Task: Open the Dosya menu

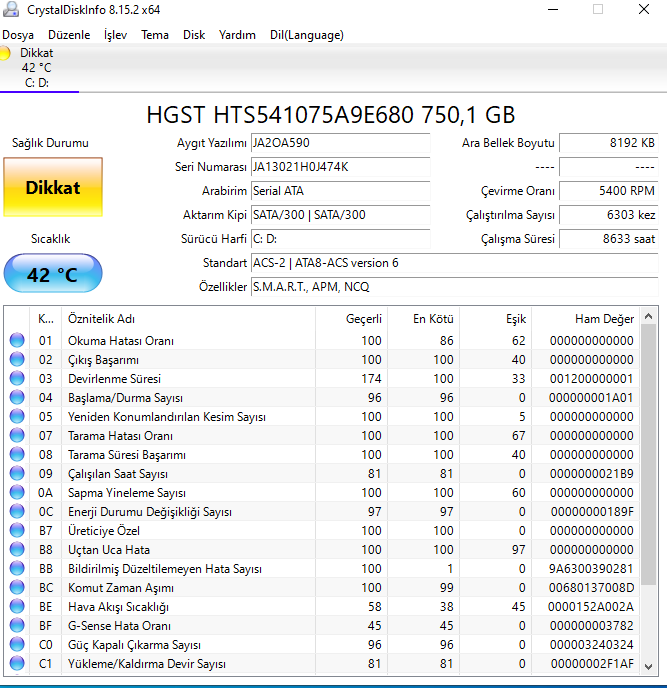Action: pyautogui.click(x=18, y=35)
